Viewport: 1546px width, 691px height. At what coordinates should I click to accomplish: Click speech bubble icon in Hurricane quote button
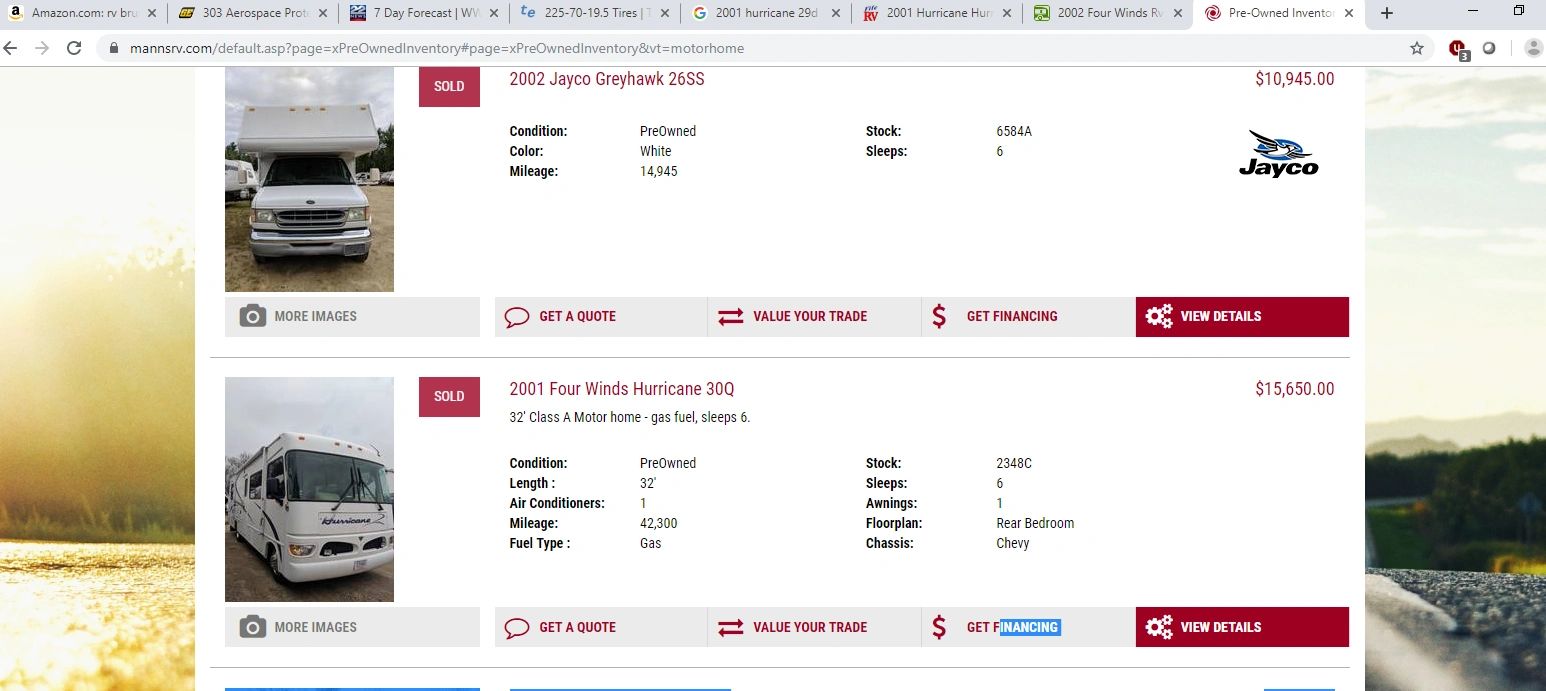(517, 628)
